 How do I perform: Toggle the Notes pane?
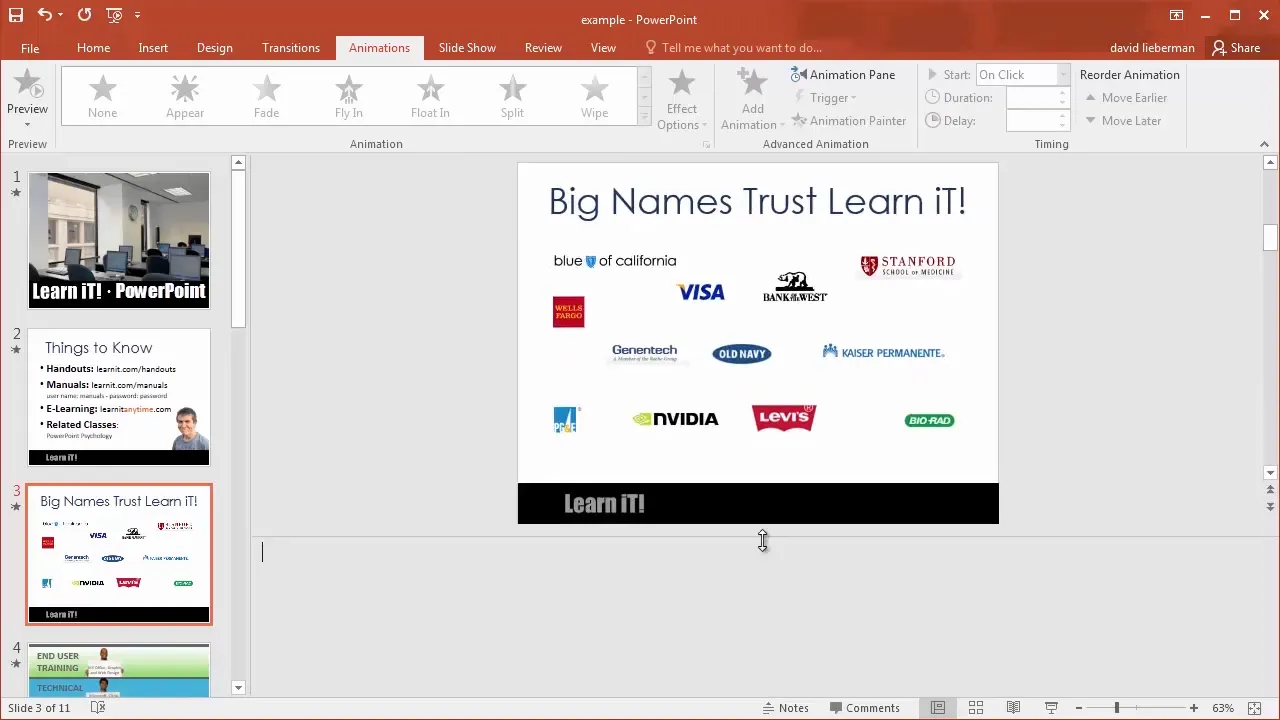point(784,708)
